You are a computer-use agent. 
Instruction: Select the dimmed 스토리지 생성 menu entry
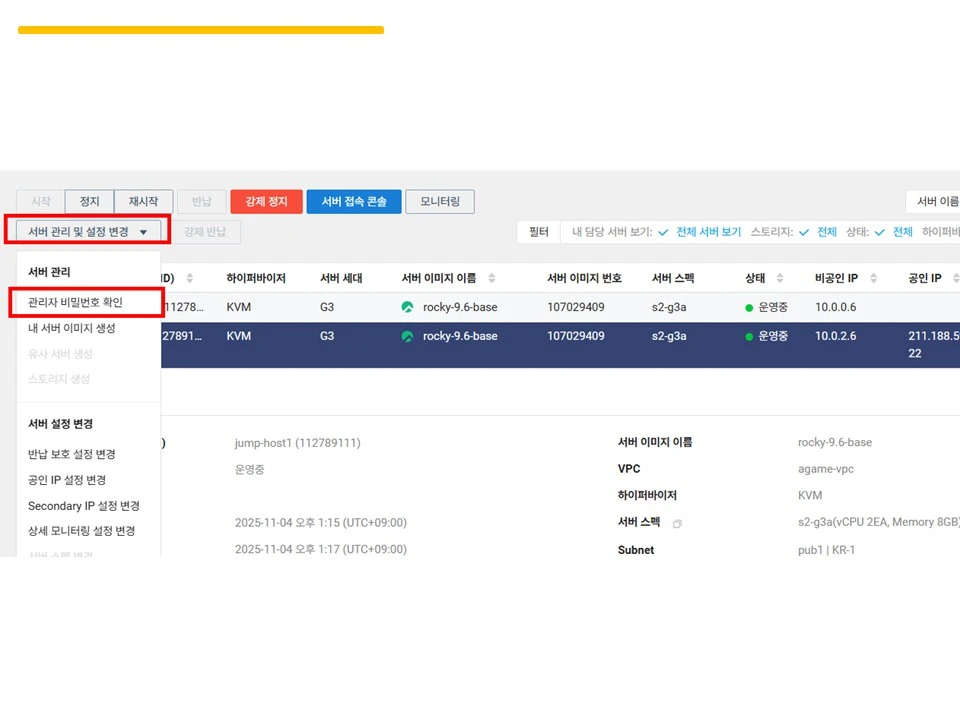(x=59, y=379)
